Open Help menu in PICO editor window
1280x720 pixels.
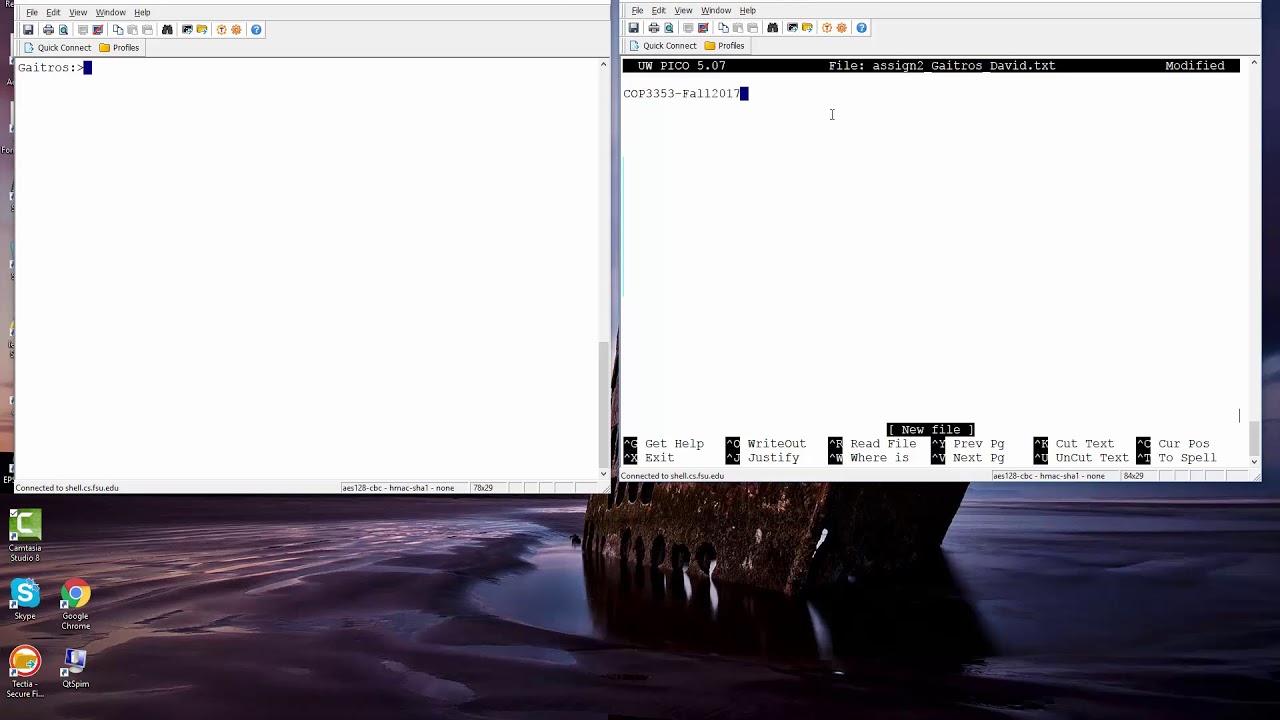[x=748, y=10]
